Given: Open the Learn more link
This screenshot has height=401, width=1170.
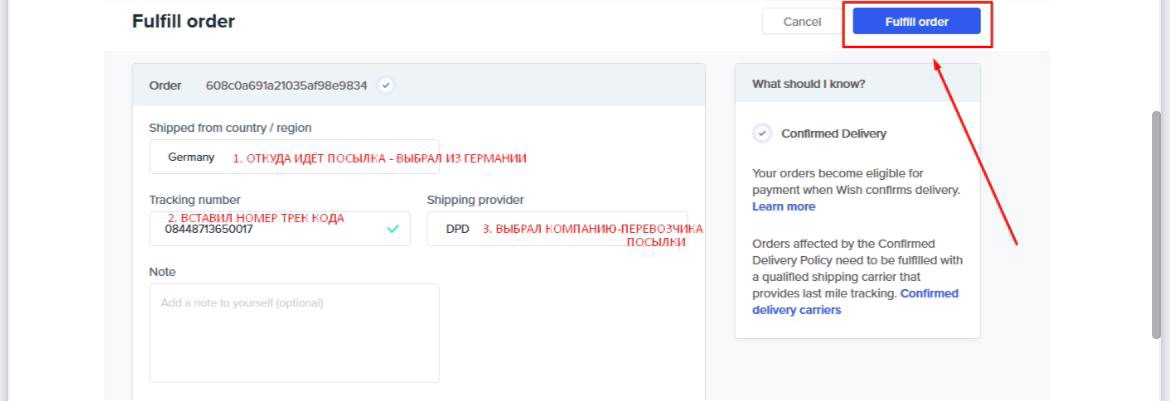Looking at the screenshot, I should [783, 207].
